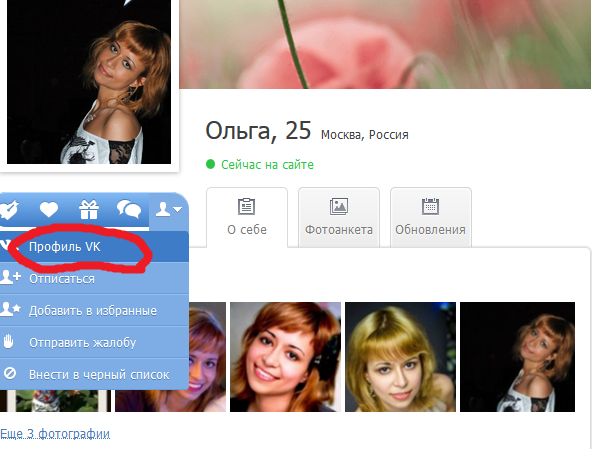This screenshot has height=449, width=597.
Task: Open Профиль VK menu entry
Action: [94, 247]
